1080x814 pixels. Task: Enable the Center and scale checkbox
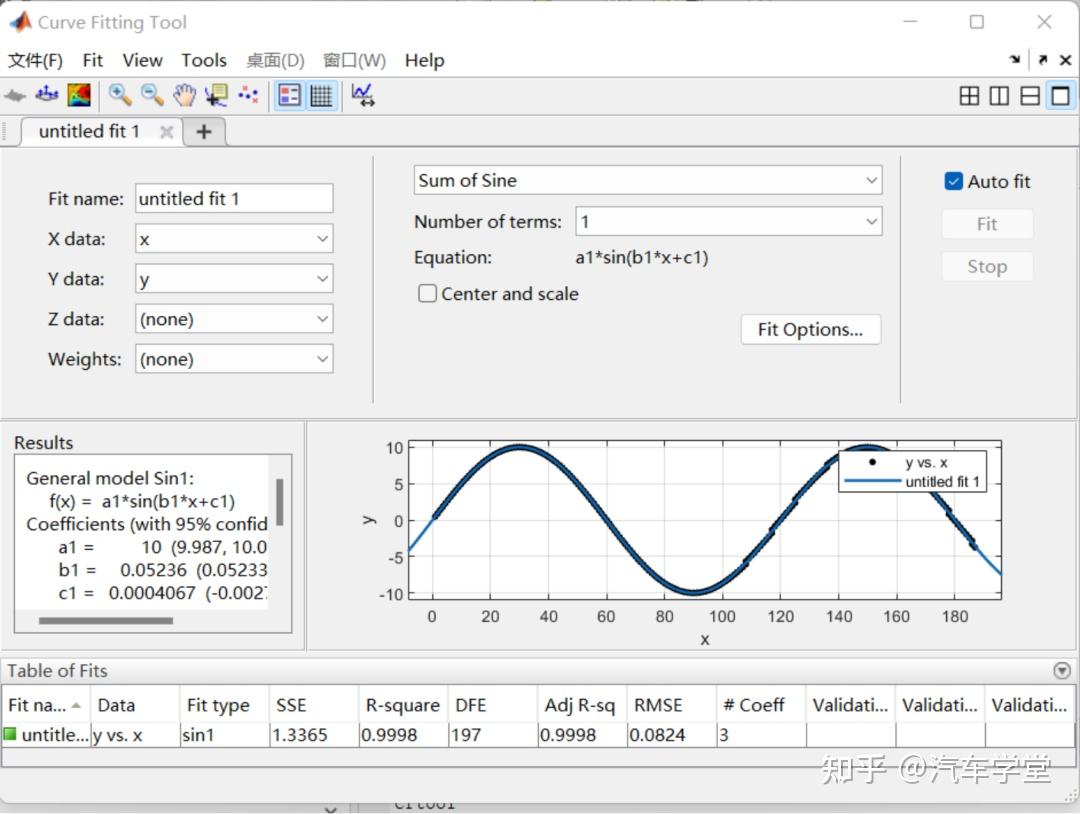click(428, 294)
